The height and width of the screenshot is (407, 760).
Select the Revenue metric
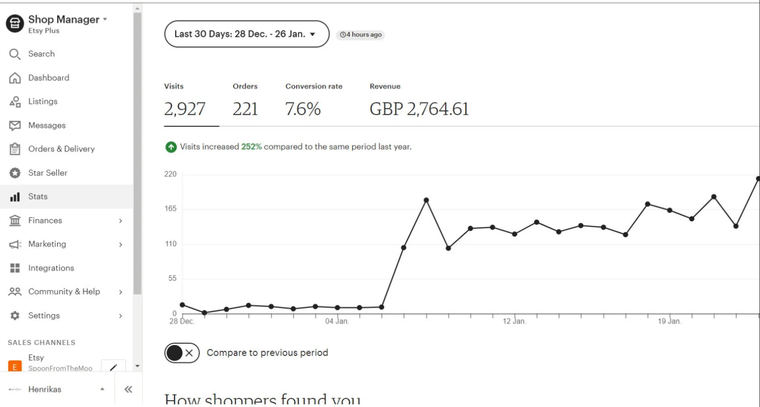click(419, 101)
